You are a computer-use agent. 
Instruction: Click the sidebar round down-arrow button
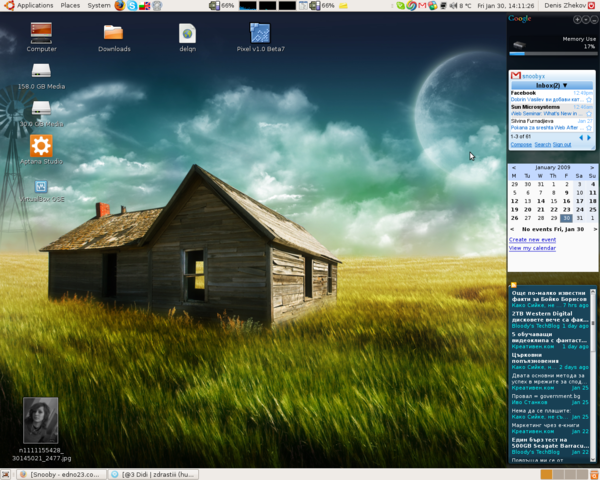pos(585,20)
